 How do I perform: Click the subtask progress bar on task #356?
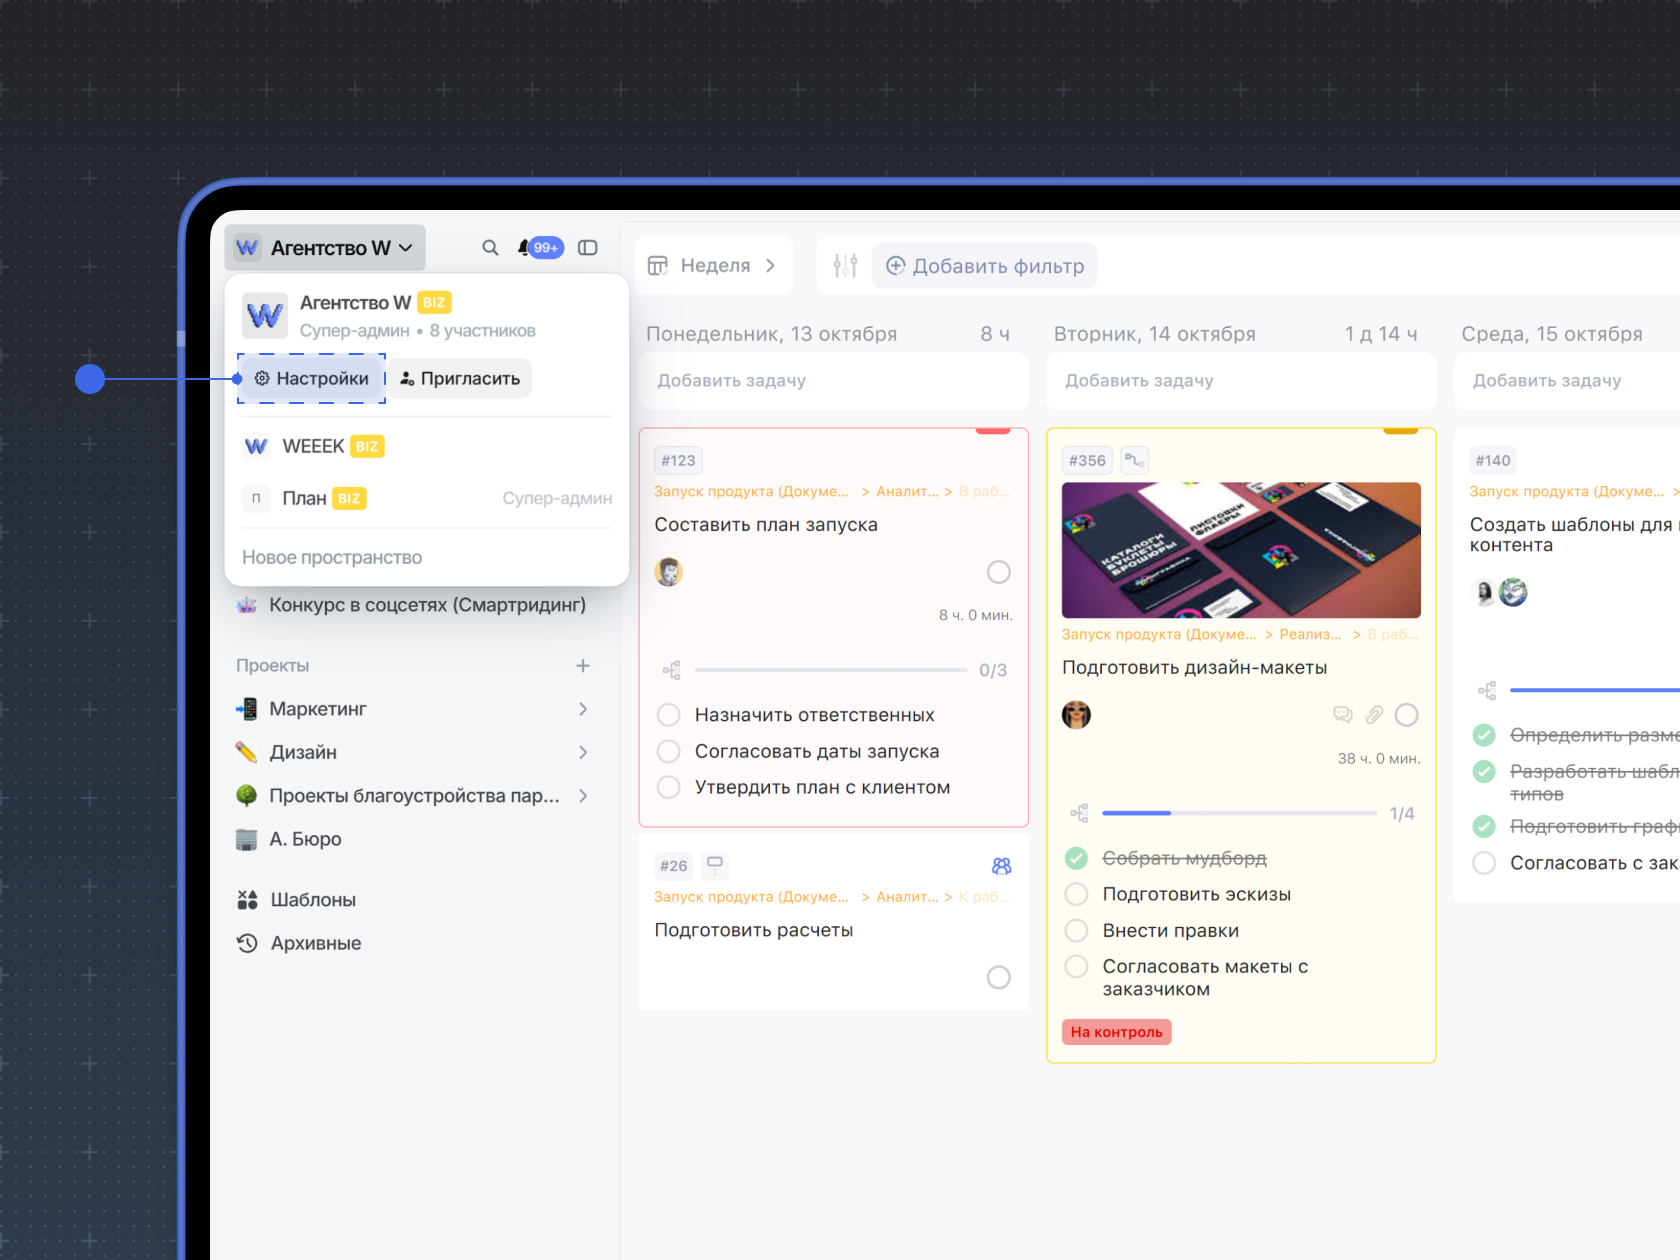pyautogui.click(x=1239, y=814)
